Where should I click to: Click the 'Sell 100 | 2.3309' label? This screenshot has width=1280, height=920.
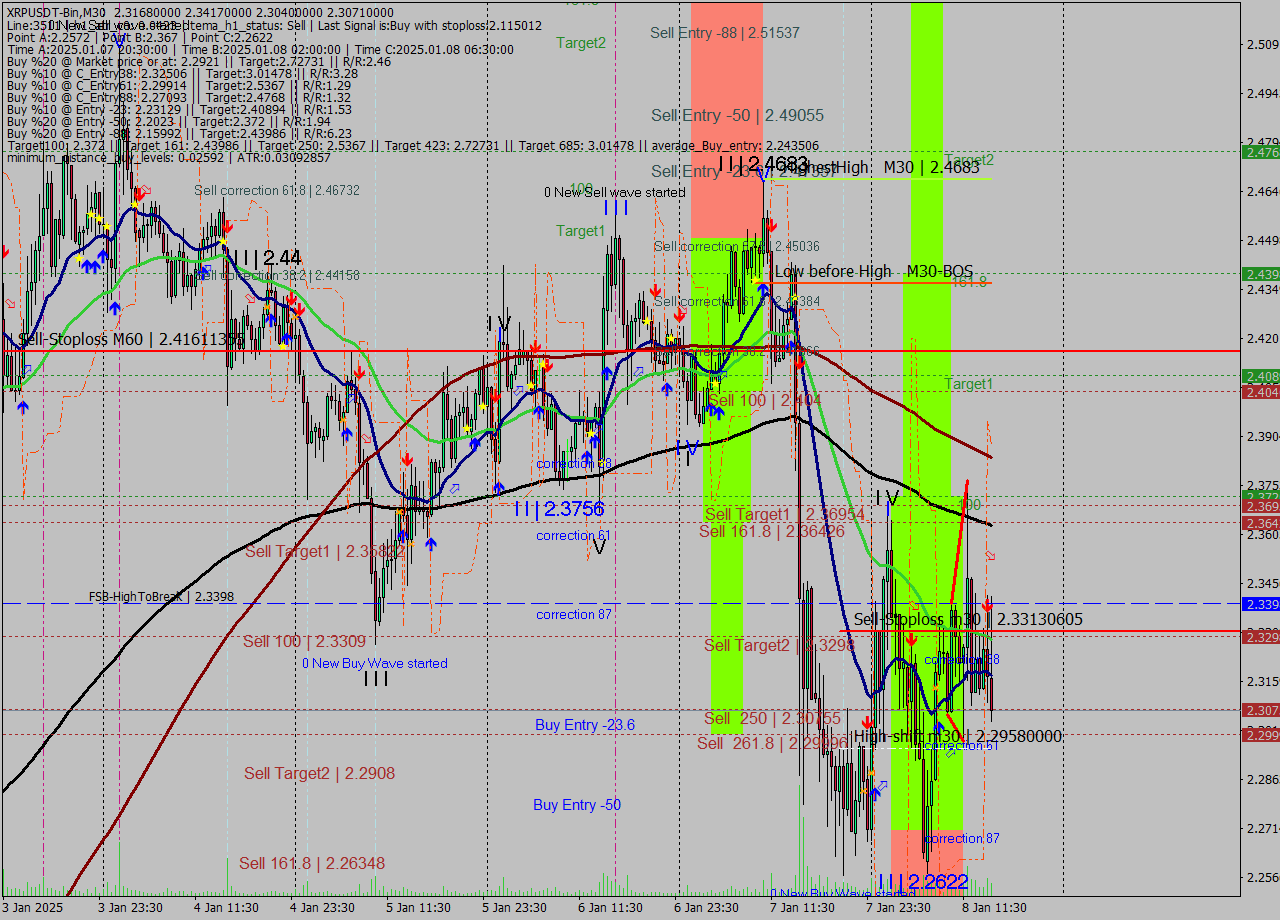click(304, 641)
